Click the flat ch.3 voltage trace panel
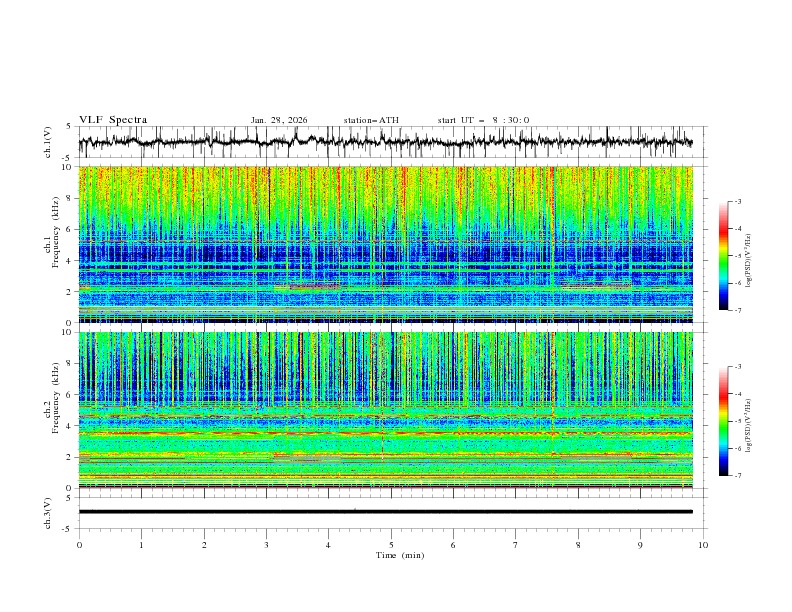The height and width of the screenshot is (612, 792). 391,512
